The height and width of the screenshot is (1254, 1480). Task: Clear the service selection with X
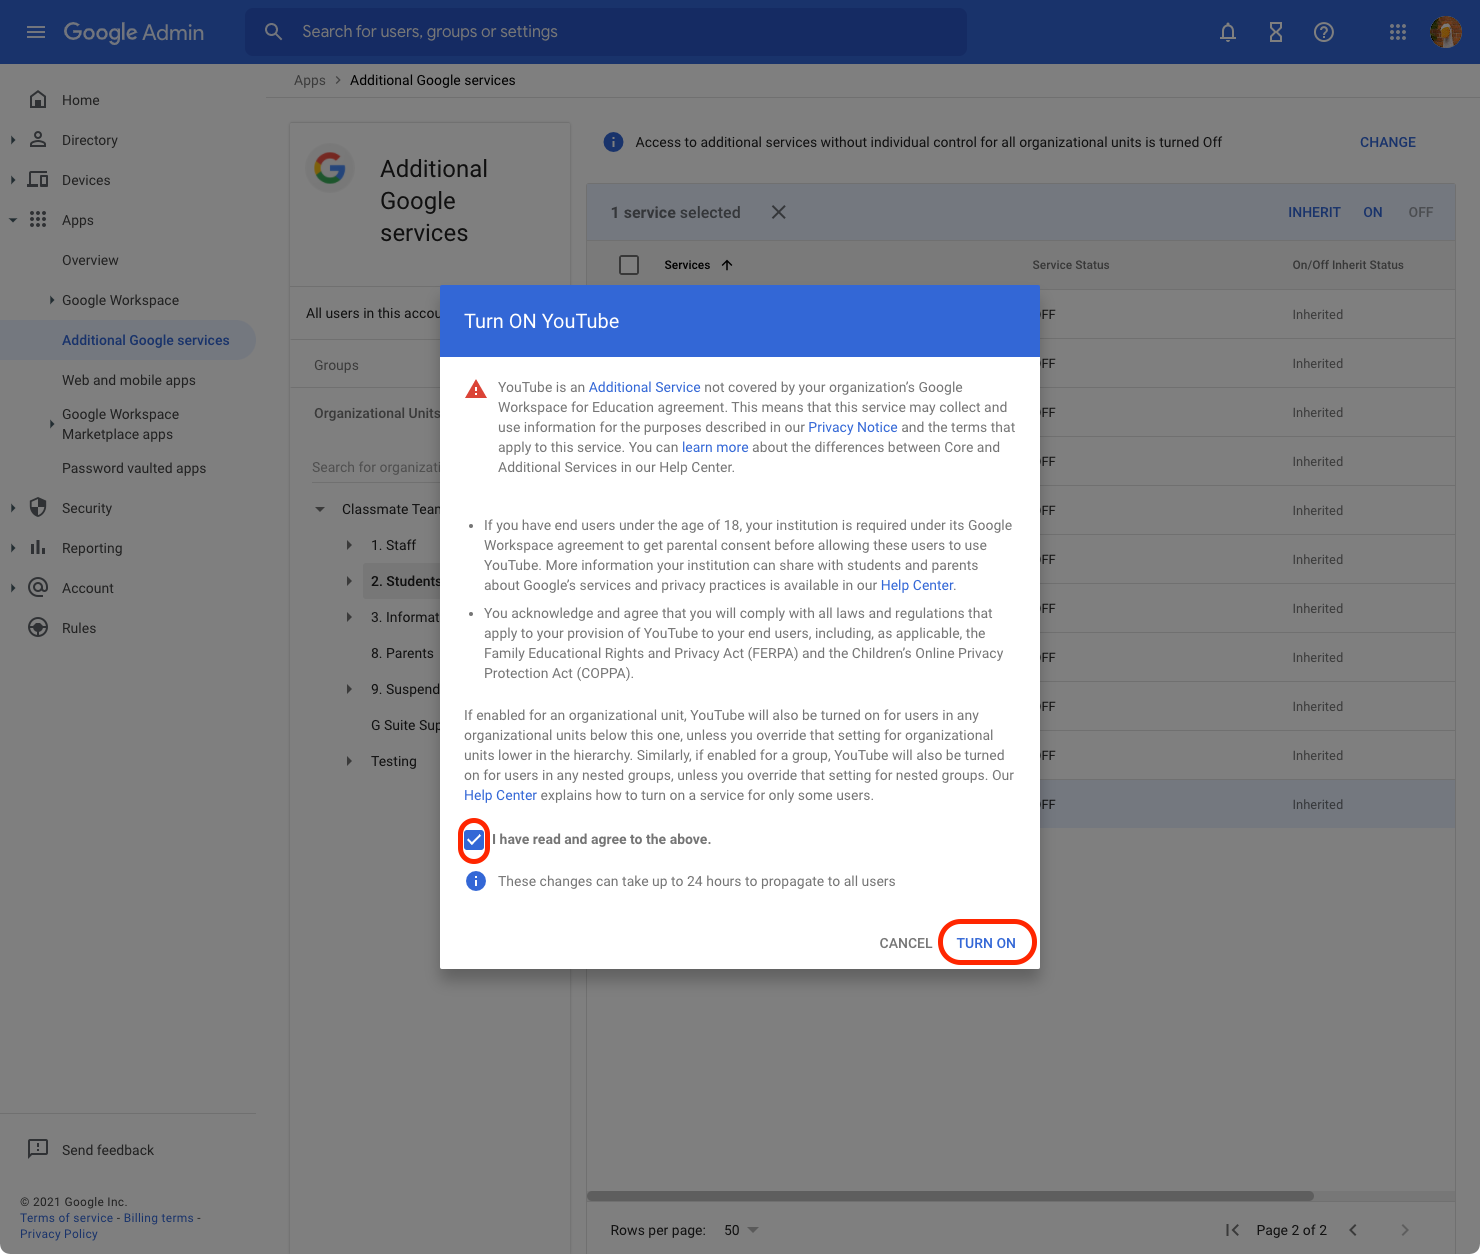(778, 212)
